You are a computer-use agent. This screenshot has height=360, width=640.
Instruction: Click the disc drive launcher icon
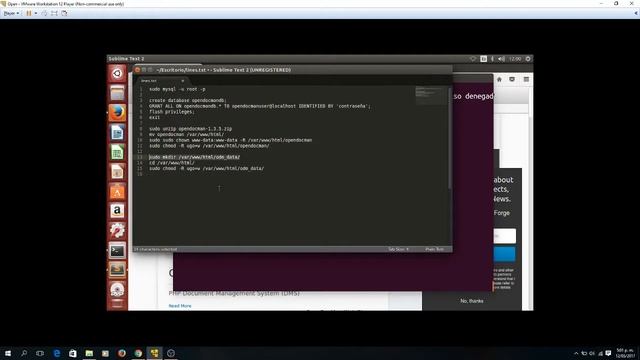pyautogui.click(x=117, y=289)
